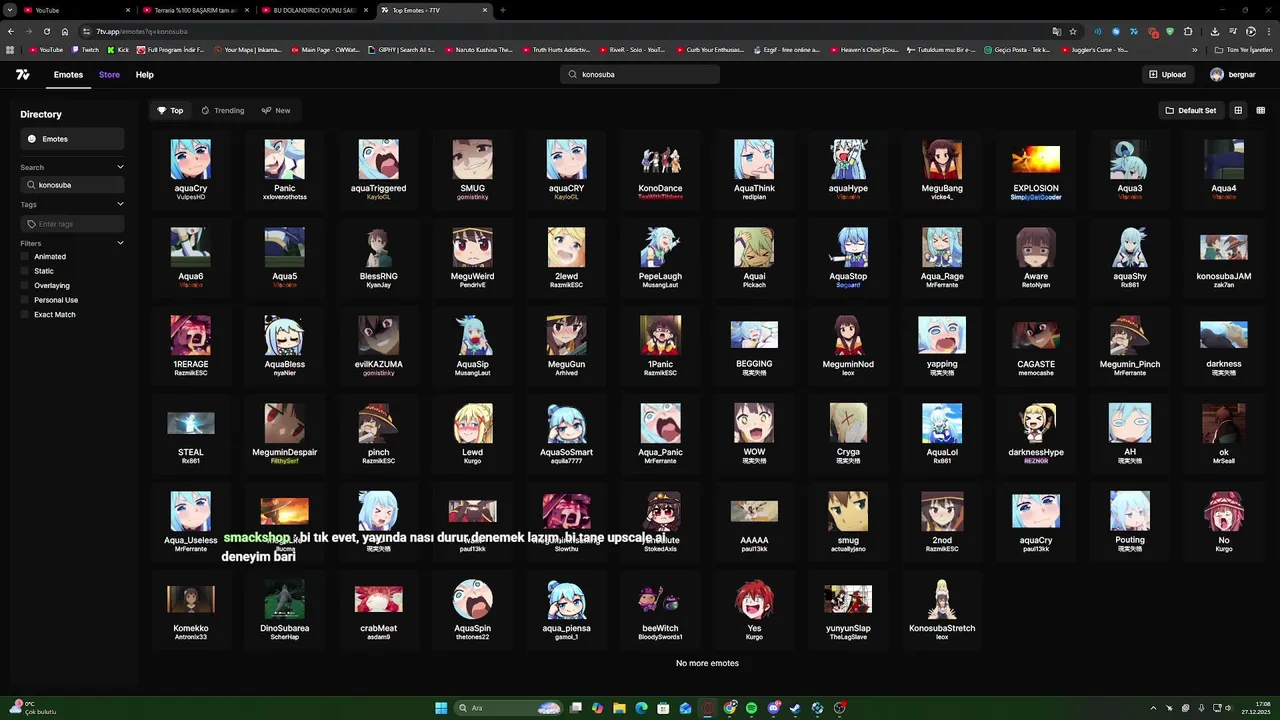This screenshot has height=720, width=1280.
Task: Open the MeguminDespair emote
Action: click(284, 432)
